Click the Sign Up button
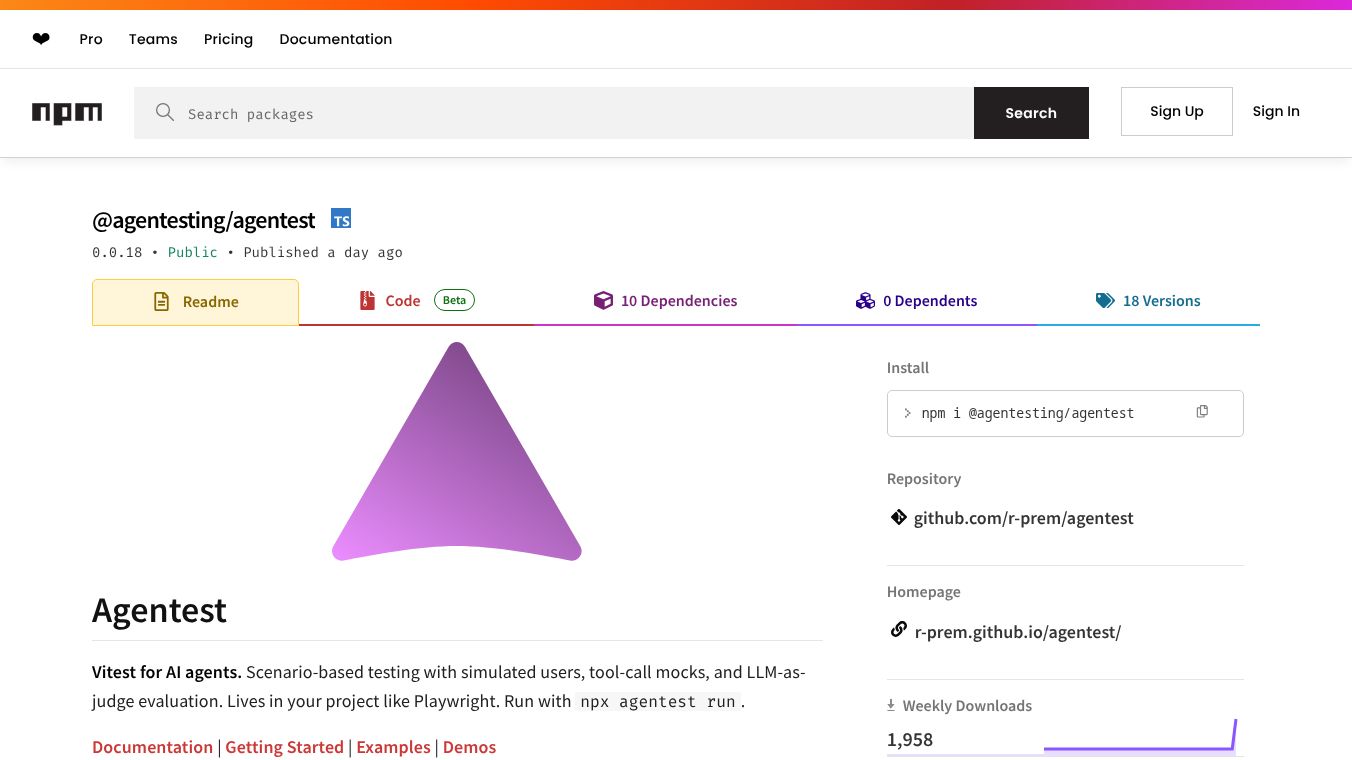The image size is (1352, 760). (1176, 111)
